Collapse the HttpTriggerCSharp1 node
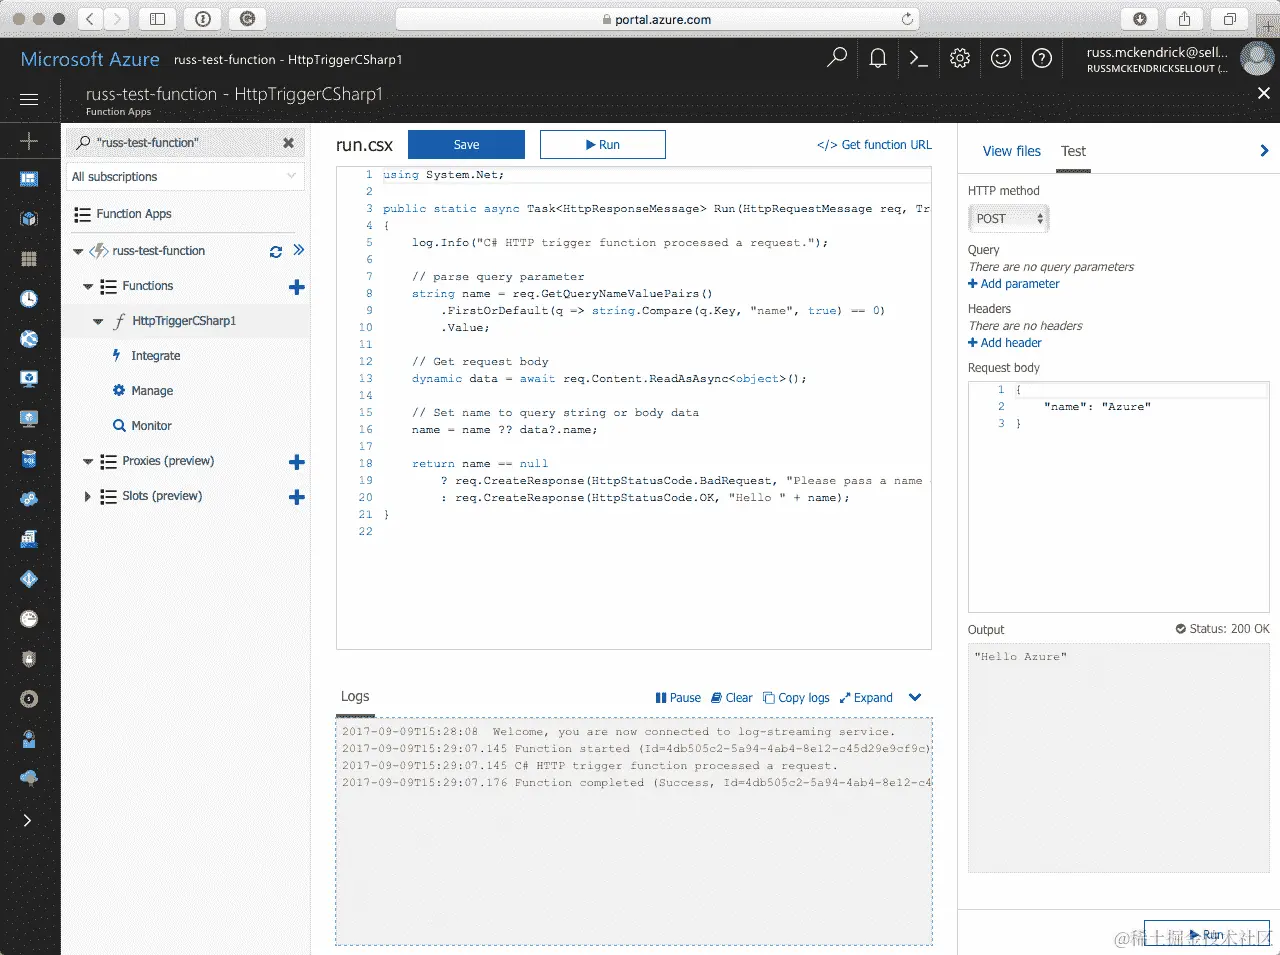The image size is (1280, 955). point(98,321)
